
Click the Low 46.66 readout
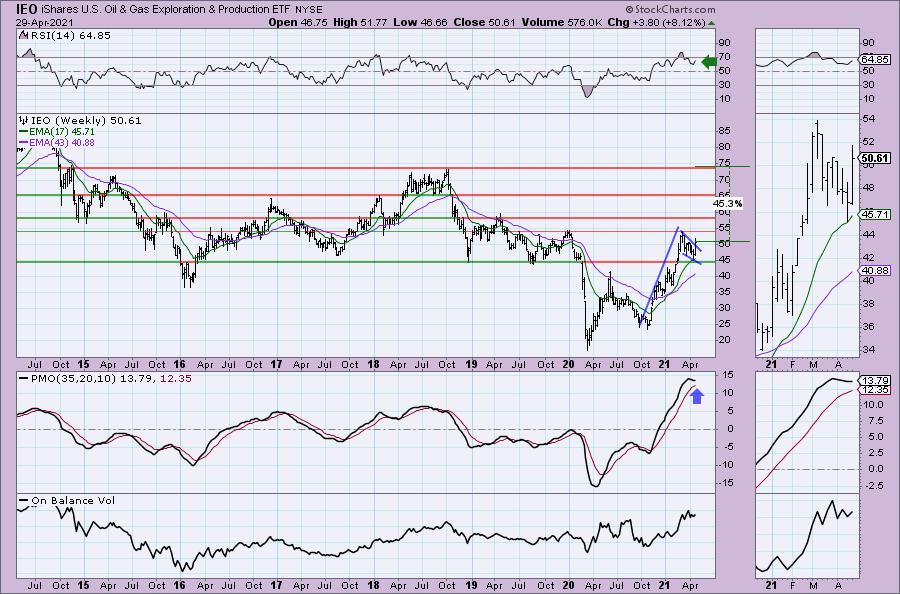coord(420,22)
